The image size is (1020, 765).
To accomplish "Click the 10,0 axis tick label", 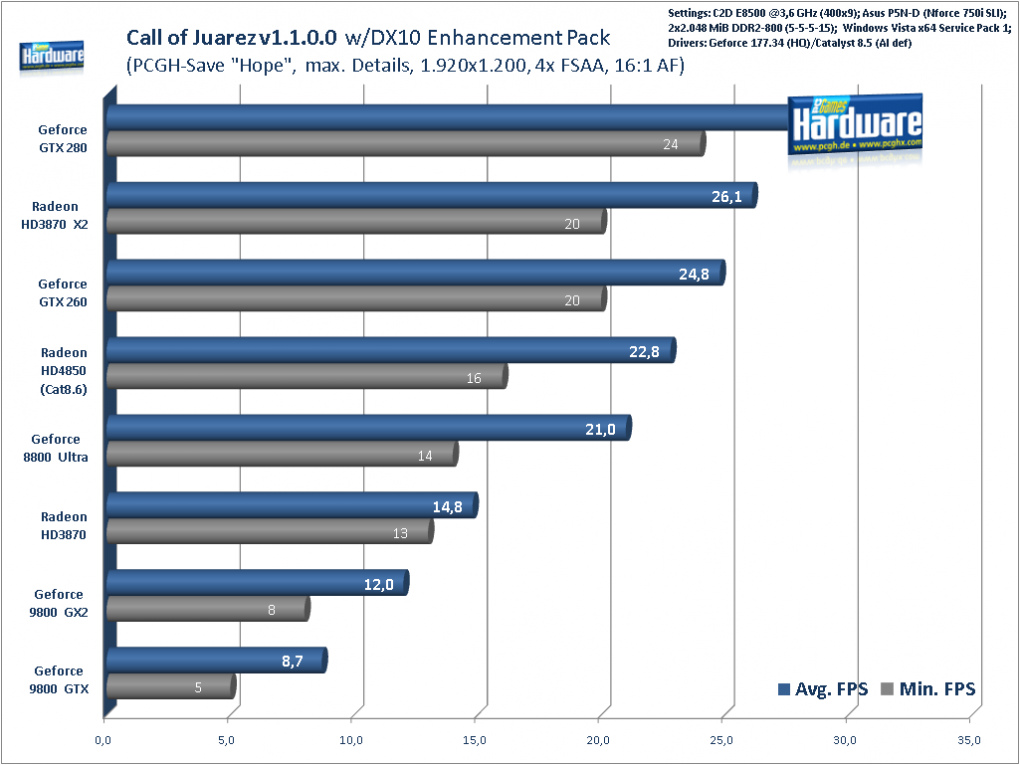I will (x=351, y=740).
